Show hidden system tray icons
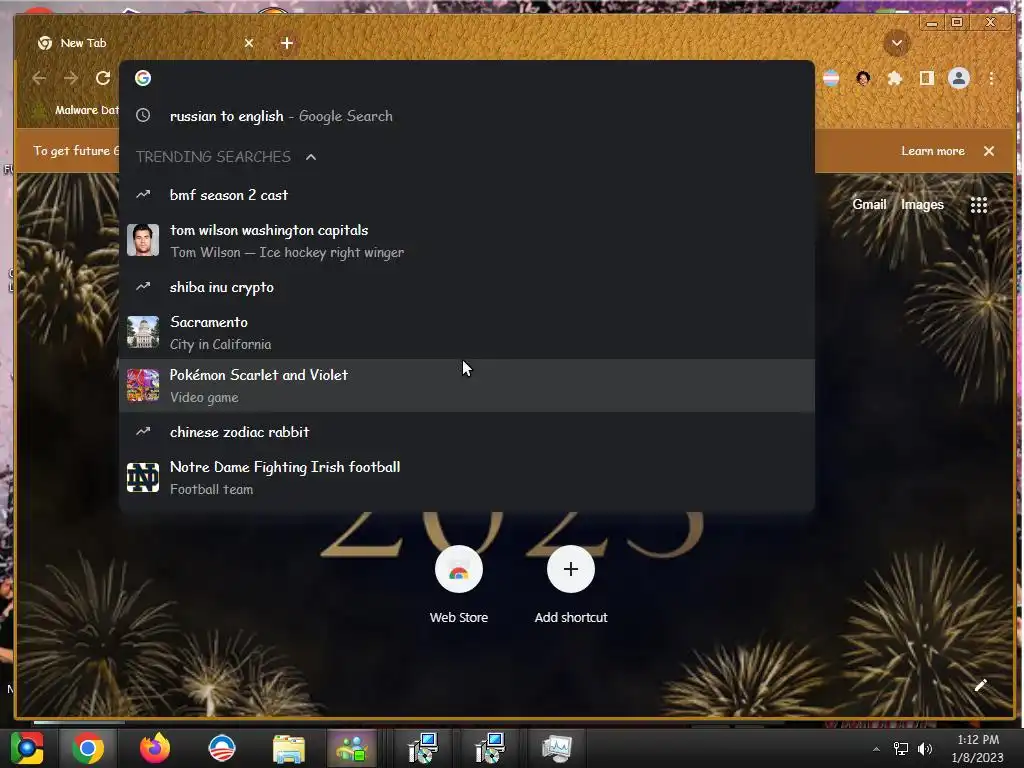This screenshot has height=768, width=1024. click(876, 749)
